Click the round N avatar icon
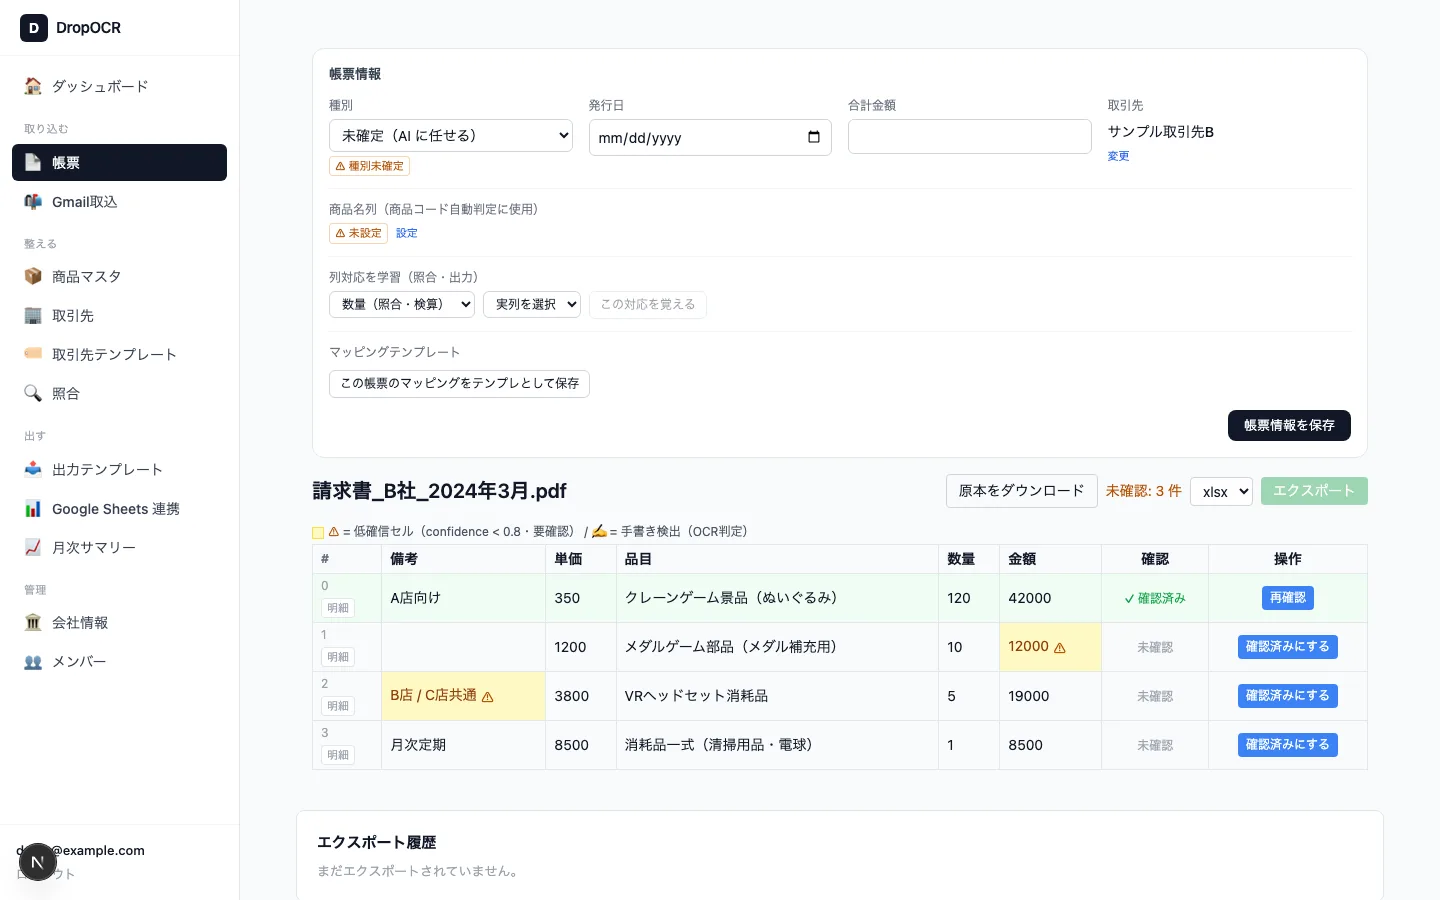 (x=38, y=862)
